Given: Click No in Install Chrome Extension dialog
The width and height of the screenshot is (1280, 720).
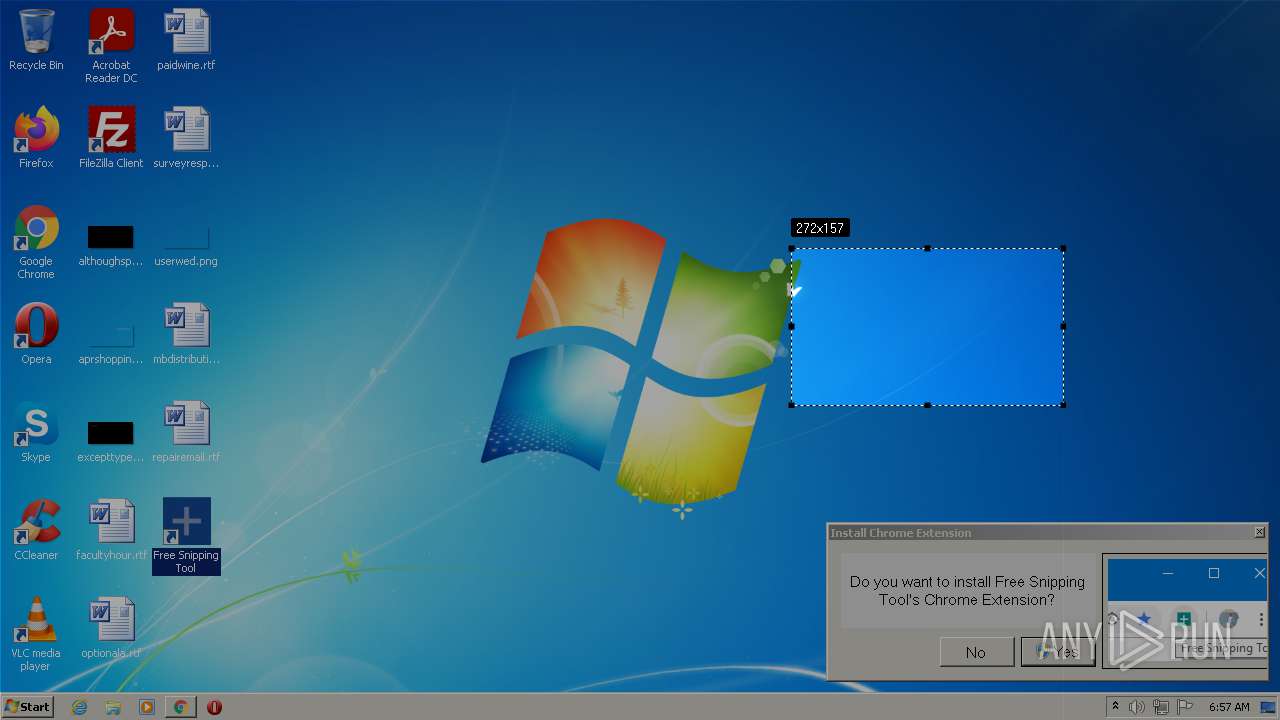Looking at the screenshot, I should coord(975,652).
